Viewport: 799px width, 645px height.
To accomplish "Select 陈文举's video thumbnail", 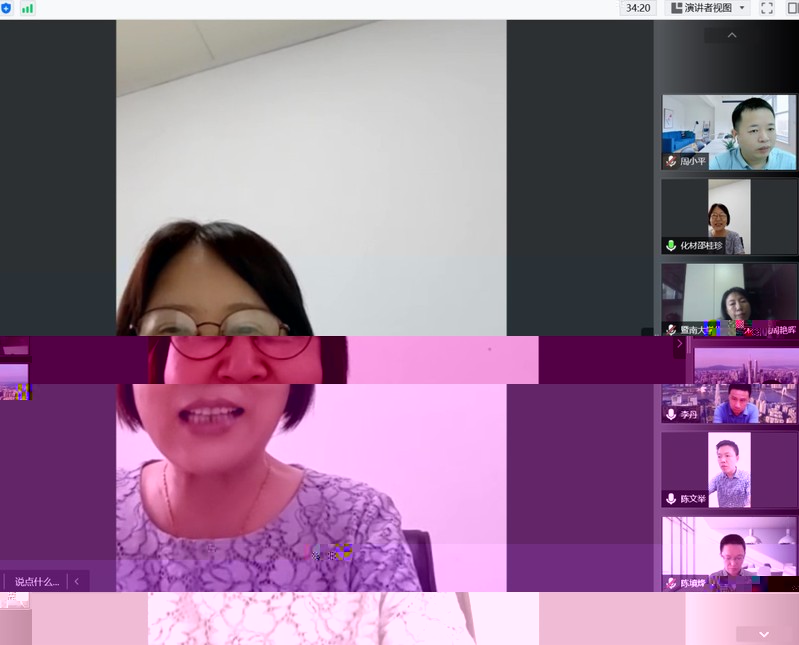I will (x=729, y=470).
